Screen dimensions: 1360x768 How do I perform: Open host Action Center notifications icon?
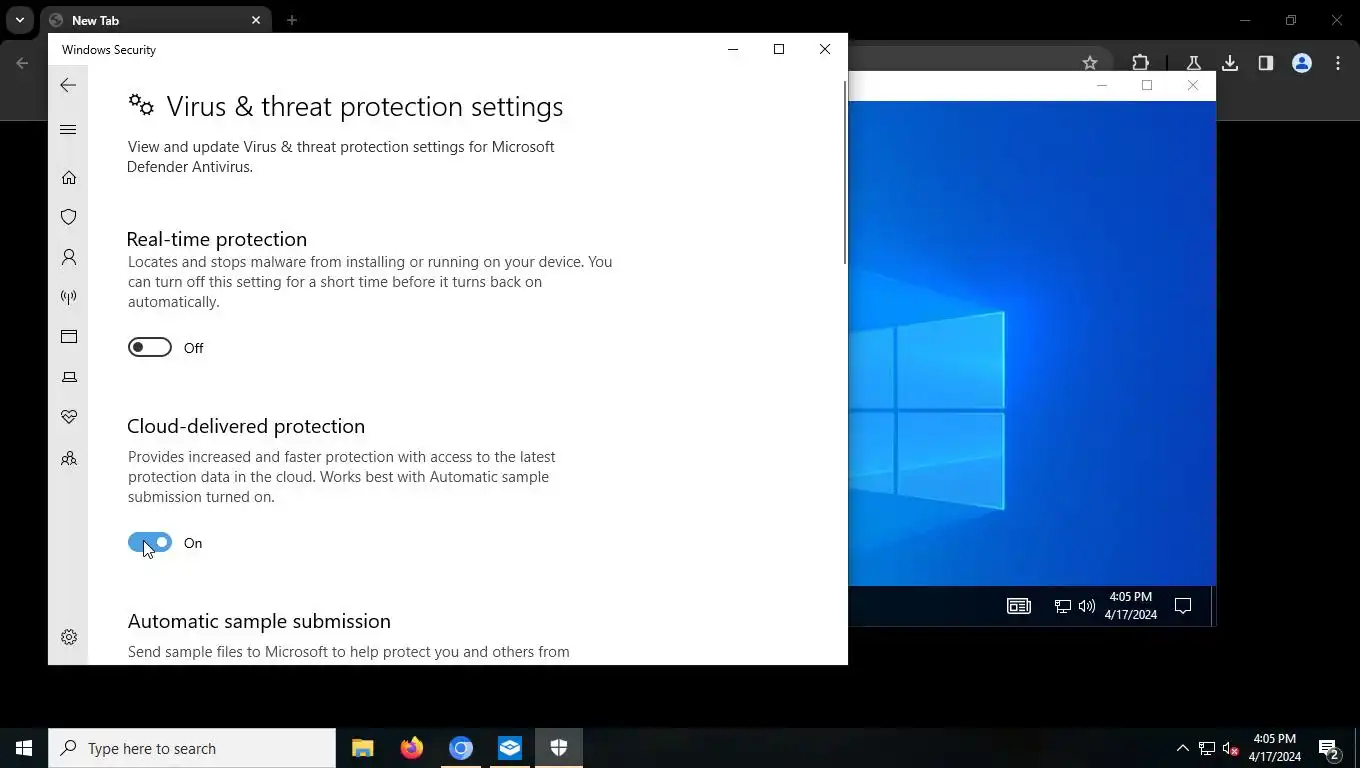[1329, 748]
